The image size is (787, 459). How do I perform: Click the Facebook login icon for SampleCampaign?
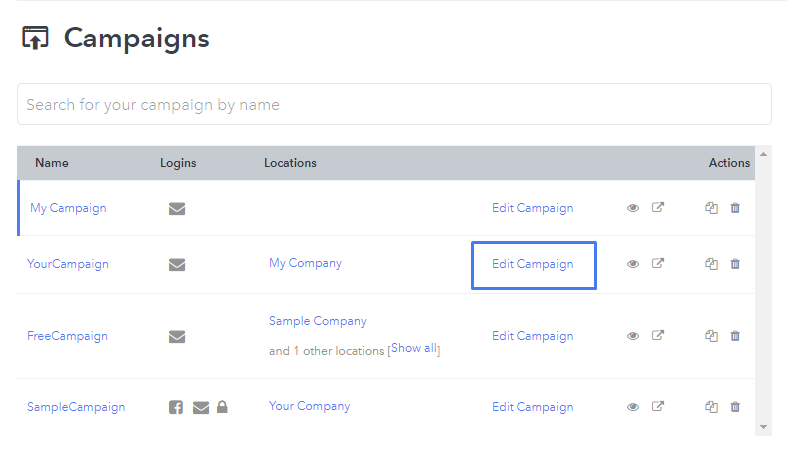[x=176, y=407]
